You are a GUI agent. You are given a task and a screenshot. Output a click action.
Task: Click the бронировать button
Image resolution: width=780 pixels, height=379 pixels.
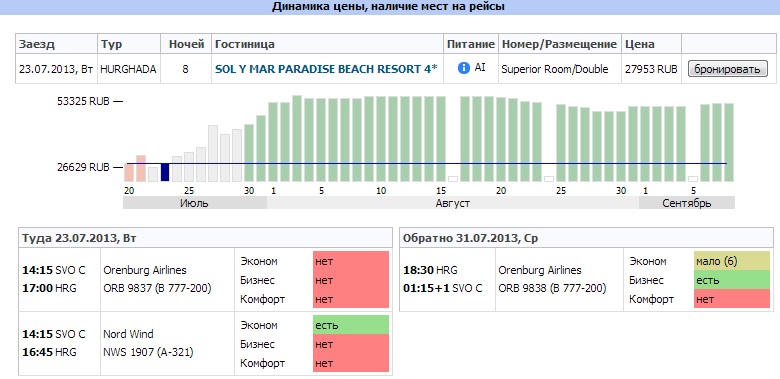point(727,69)
